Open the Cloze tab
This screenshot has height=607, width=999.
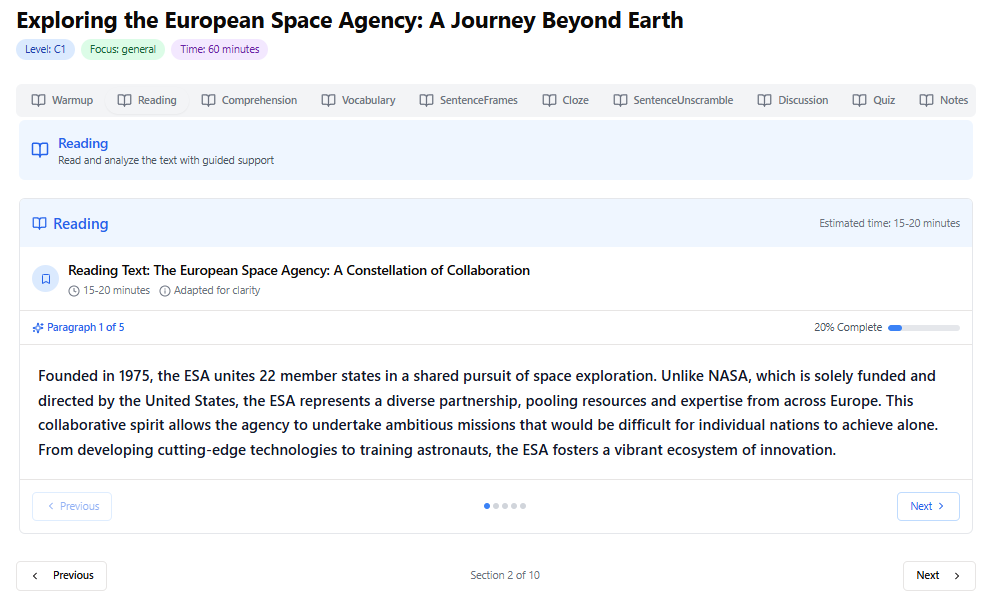565,100
